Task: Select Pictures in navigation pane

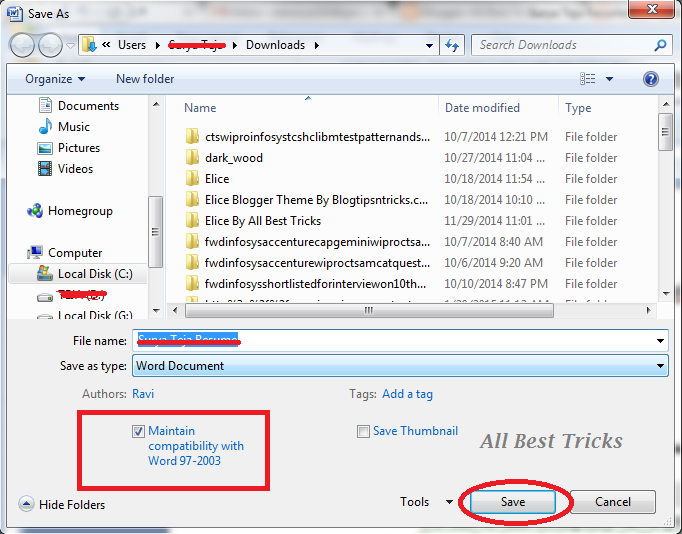Action: pos(79,148)
